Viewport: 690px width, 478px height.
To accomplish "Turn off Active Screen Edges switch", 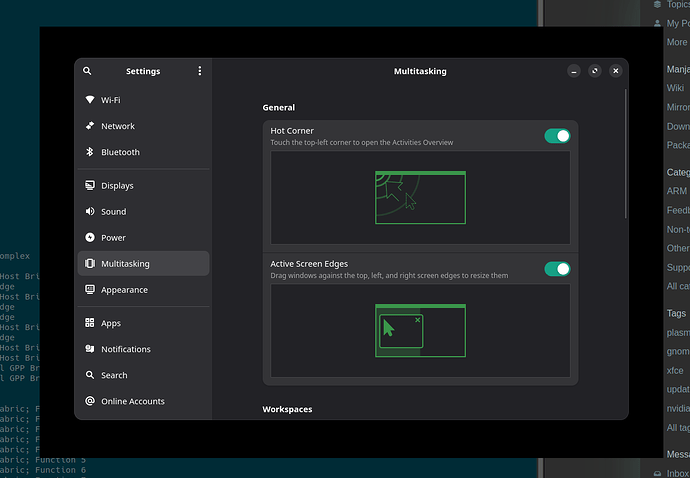I will tap(557, 269).
